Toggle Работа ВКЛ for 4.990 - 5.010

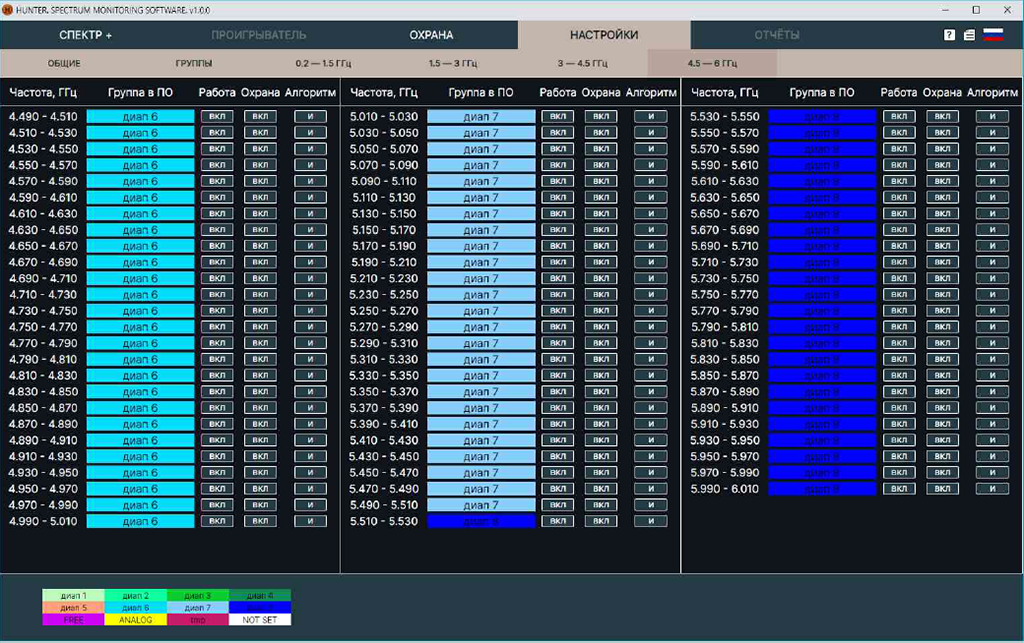(x=217, y=521)
